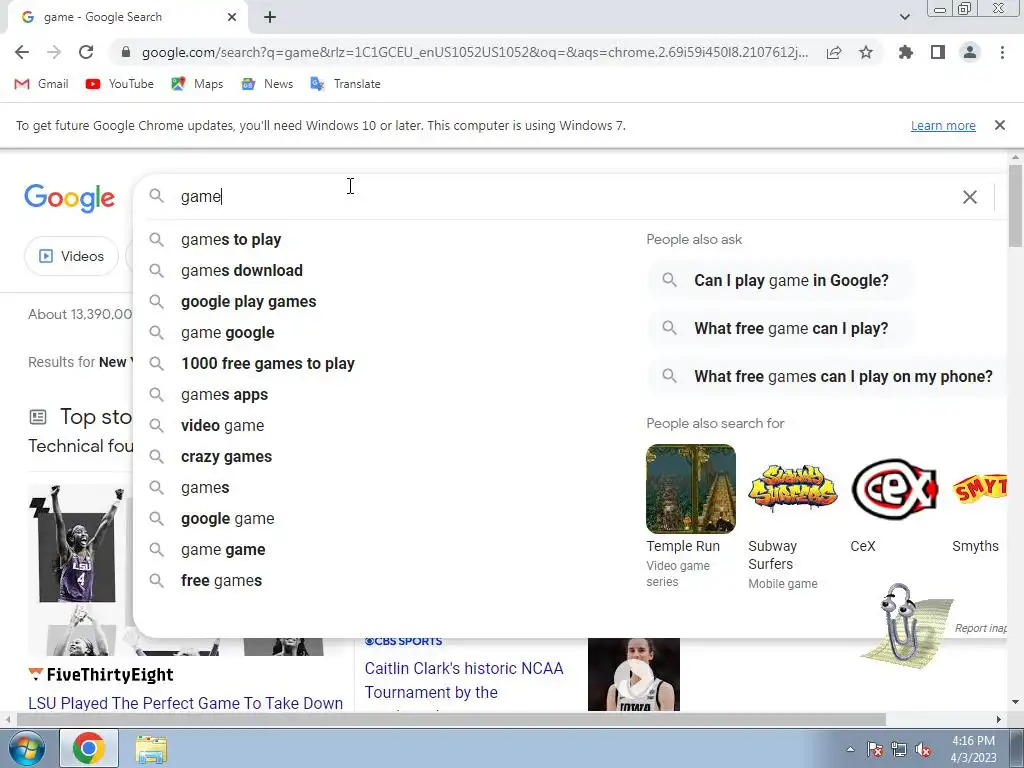1024x768 pixels.
Task: Open the Subway Surfers thumbnail
Action: (792, 489)
